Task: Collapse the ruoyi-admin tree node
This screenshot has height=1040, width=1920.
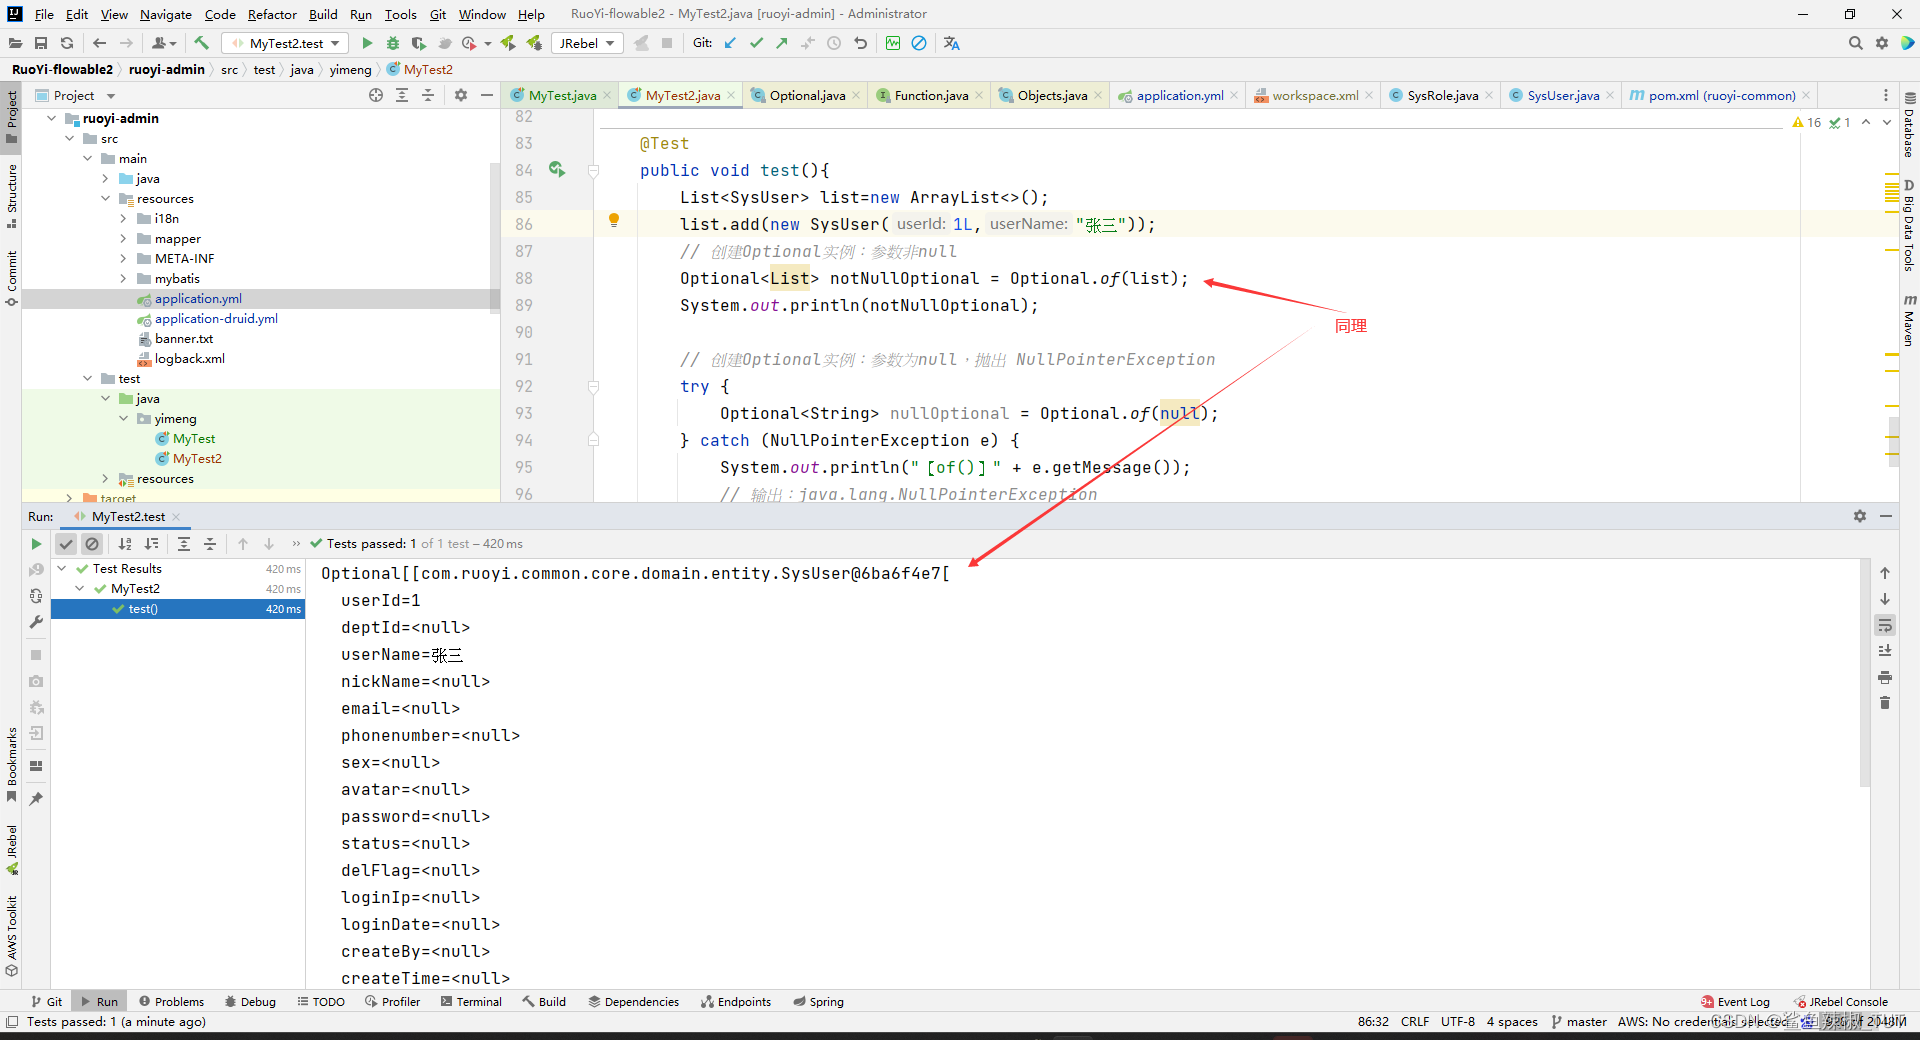Action: [x=52, y=118]
